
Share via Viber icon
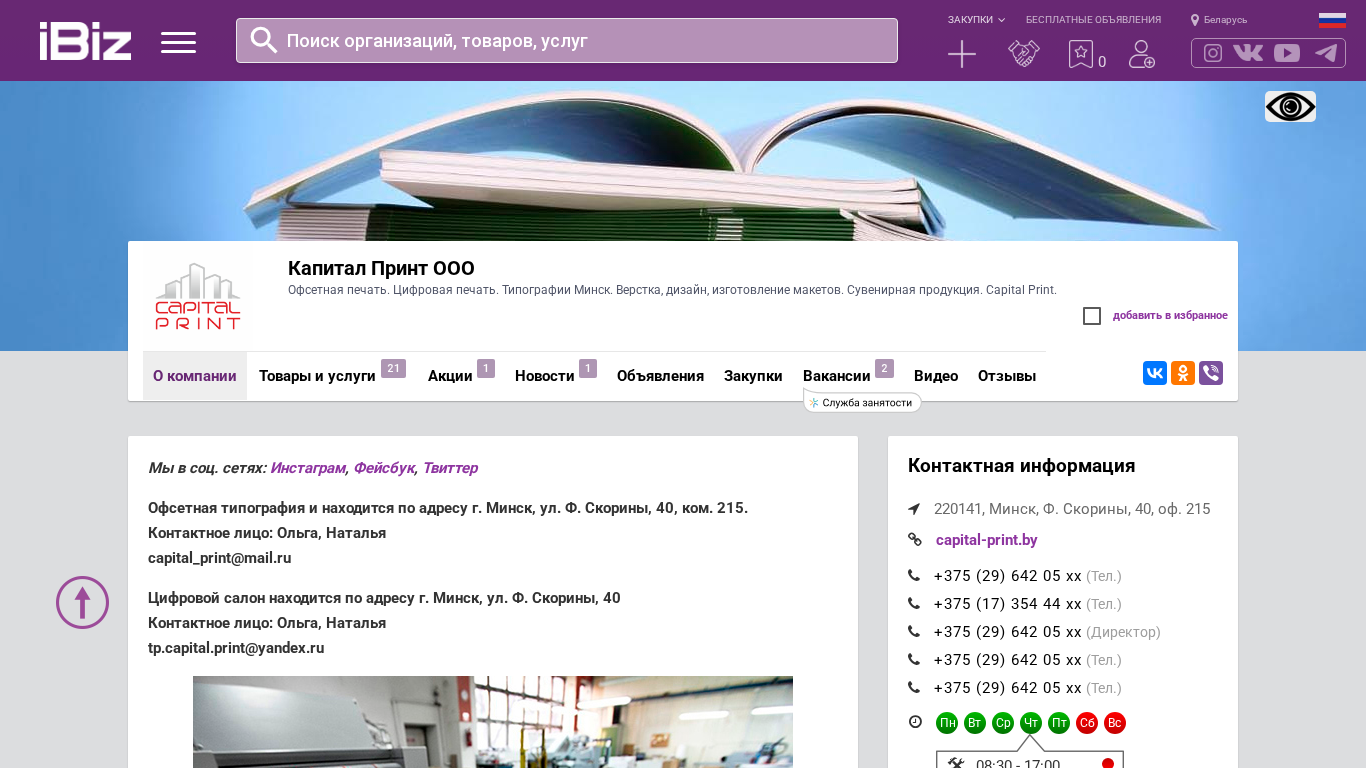1211,373
